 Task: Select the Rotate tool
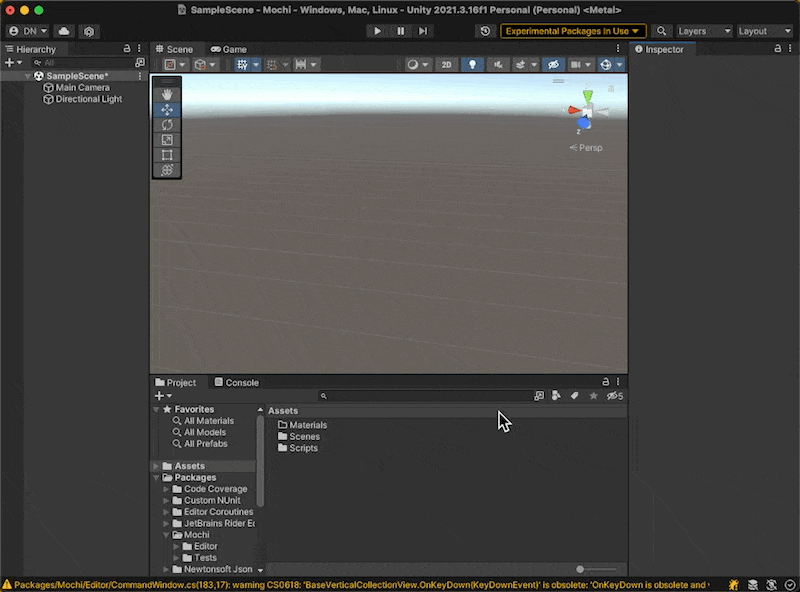pos(167,125)
